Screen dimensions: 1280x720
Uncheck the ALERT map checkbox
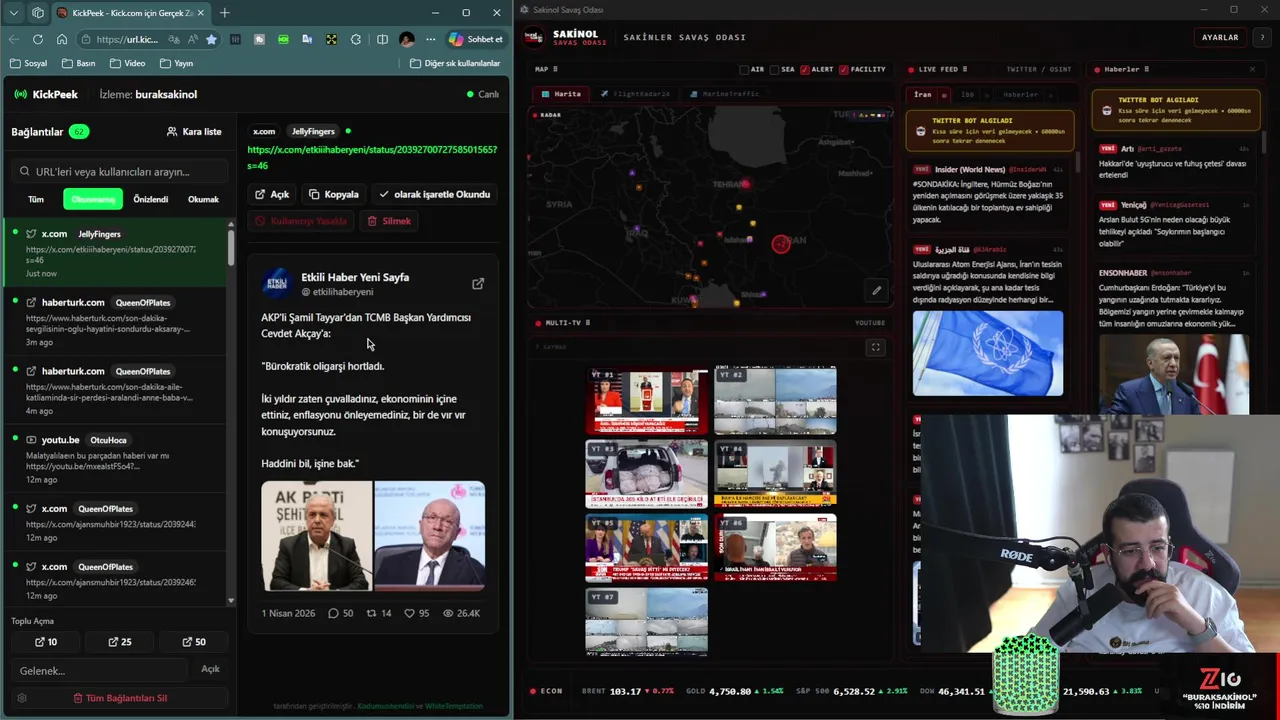(805, 69)
